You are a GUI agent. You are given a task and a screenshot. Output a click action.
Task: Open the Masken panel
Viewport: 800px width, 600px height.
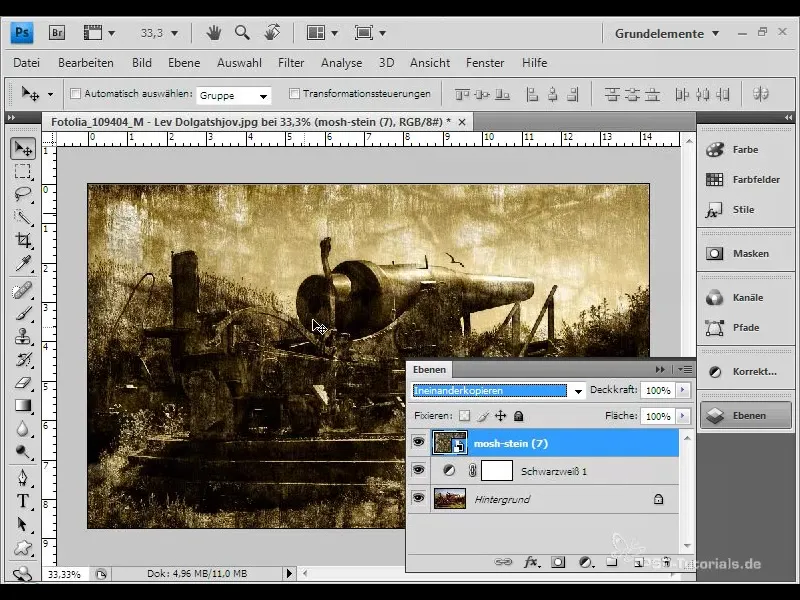[745, 254]
